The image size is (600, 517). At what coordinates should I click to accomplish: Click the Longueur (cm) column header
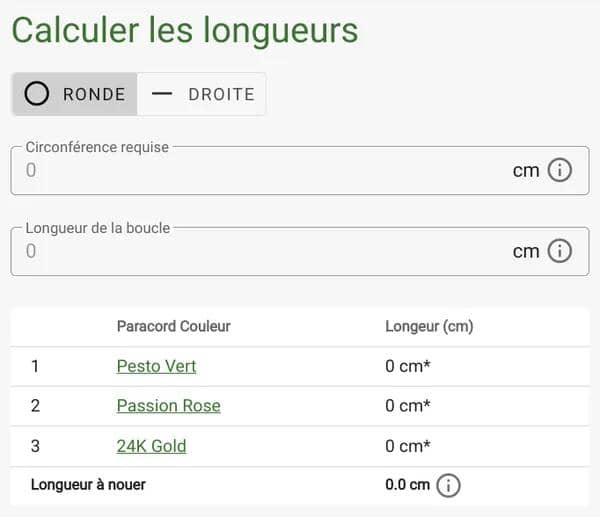429,327
